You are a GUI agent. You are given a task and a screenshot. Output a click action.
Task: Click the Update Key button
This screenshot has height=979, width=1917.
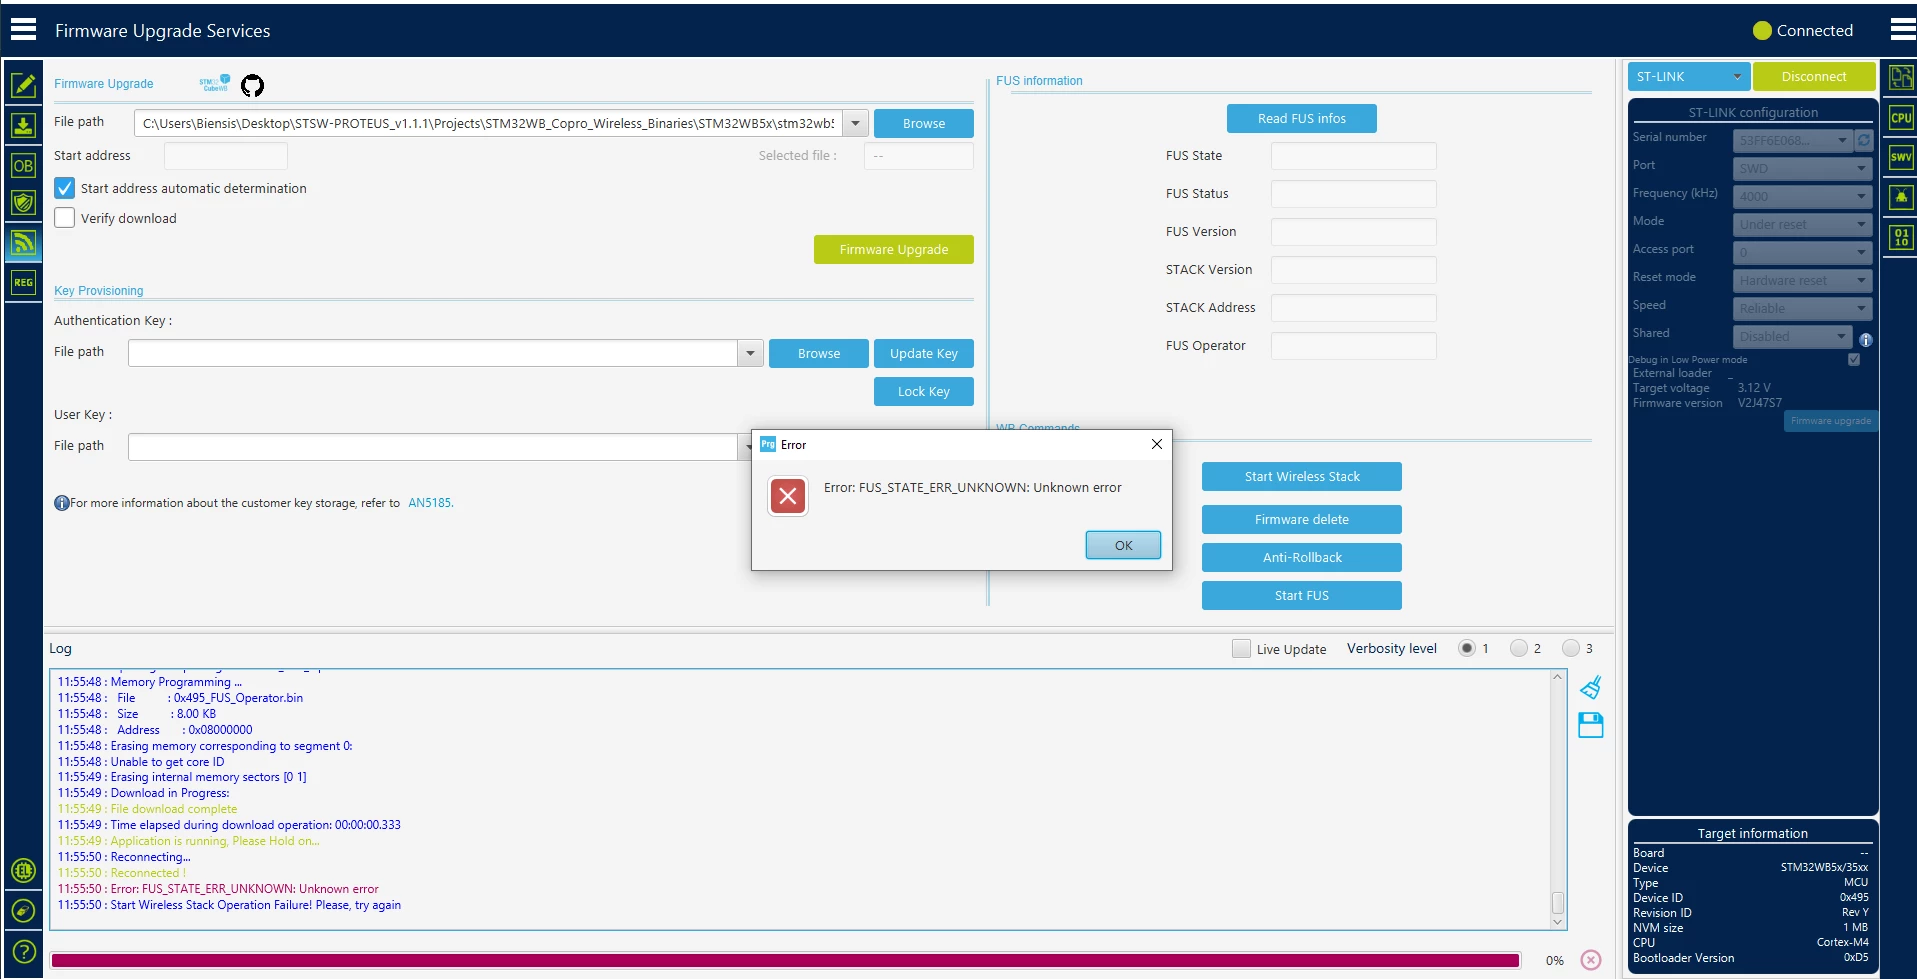[x=923, y=354]
